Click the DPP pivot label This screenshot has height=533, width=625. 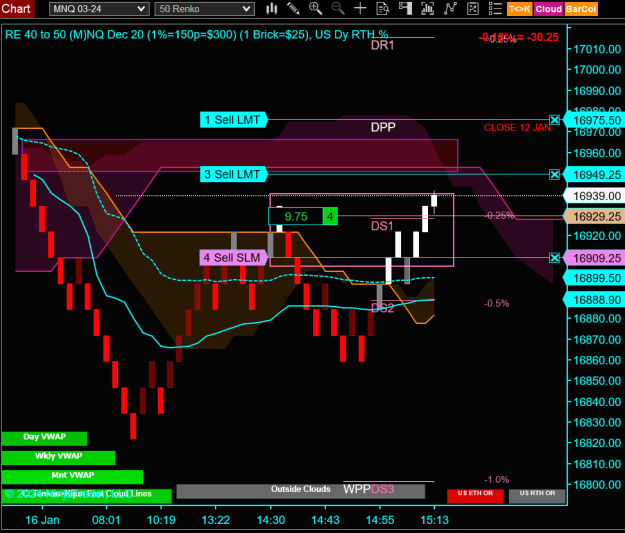pos(383,127)
